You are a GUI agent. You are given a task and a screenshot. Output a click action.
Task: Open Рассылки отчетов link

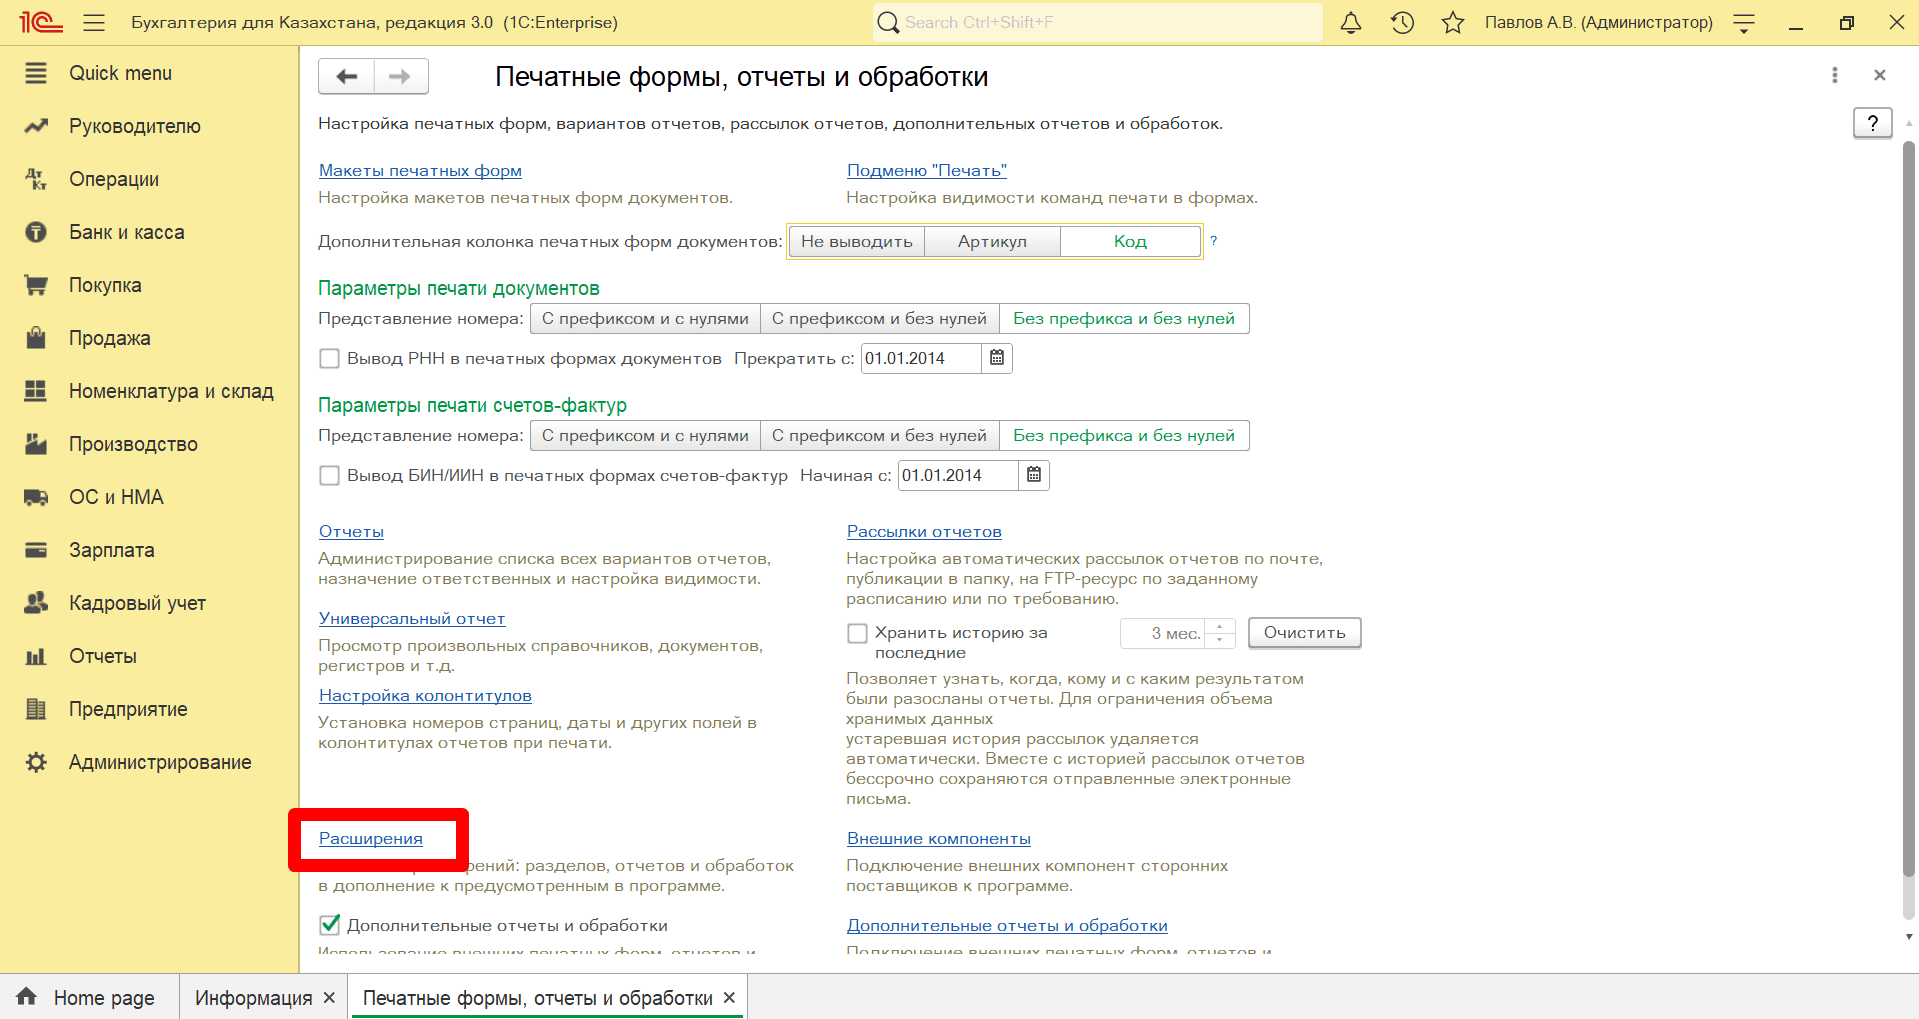(x=924, y=531)
